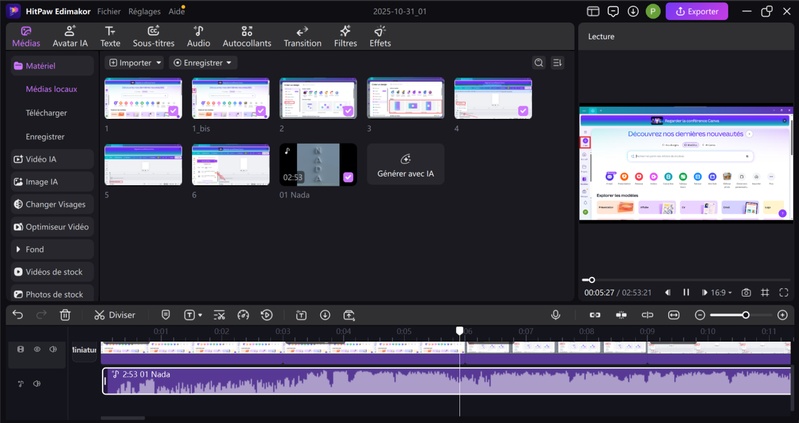Switch to the Sous-titres tab
799x423 pixels.
[x=153, y=37]
